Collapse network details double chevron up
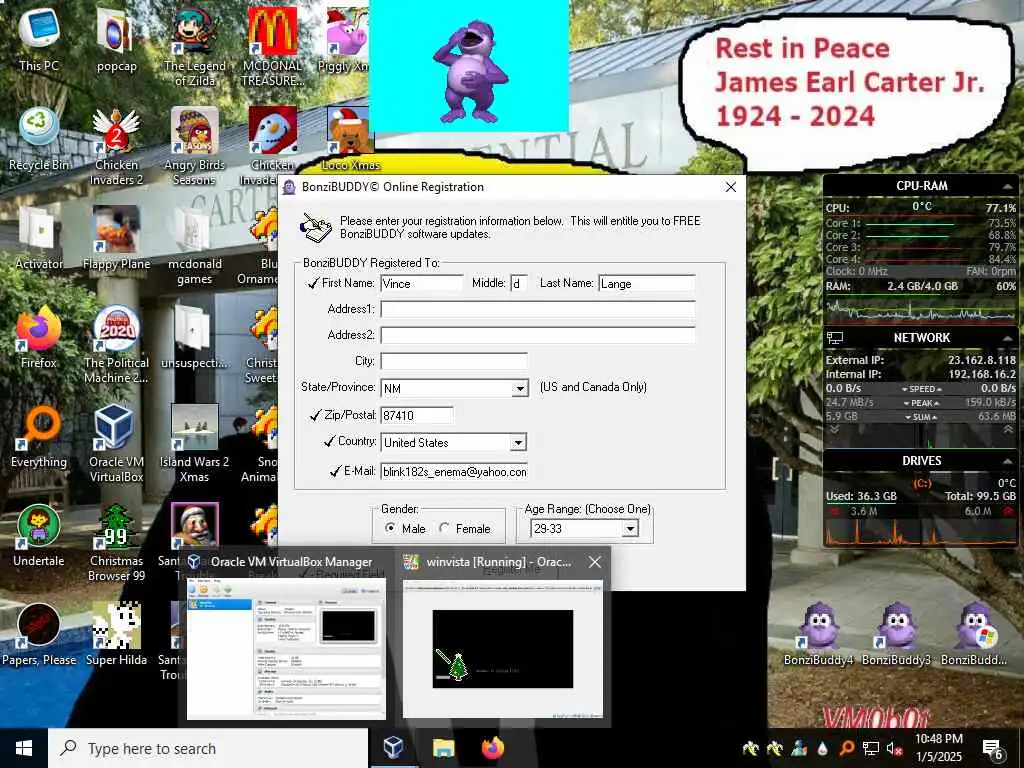This screenshot has width=1024, height=768. [1008, 430]
